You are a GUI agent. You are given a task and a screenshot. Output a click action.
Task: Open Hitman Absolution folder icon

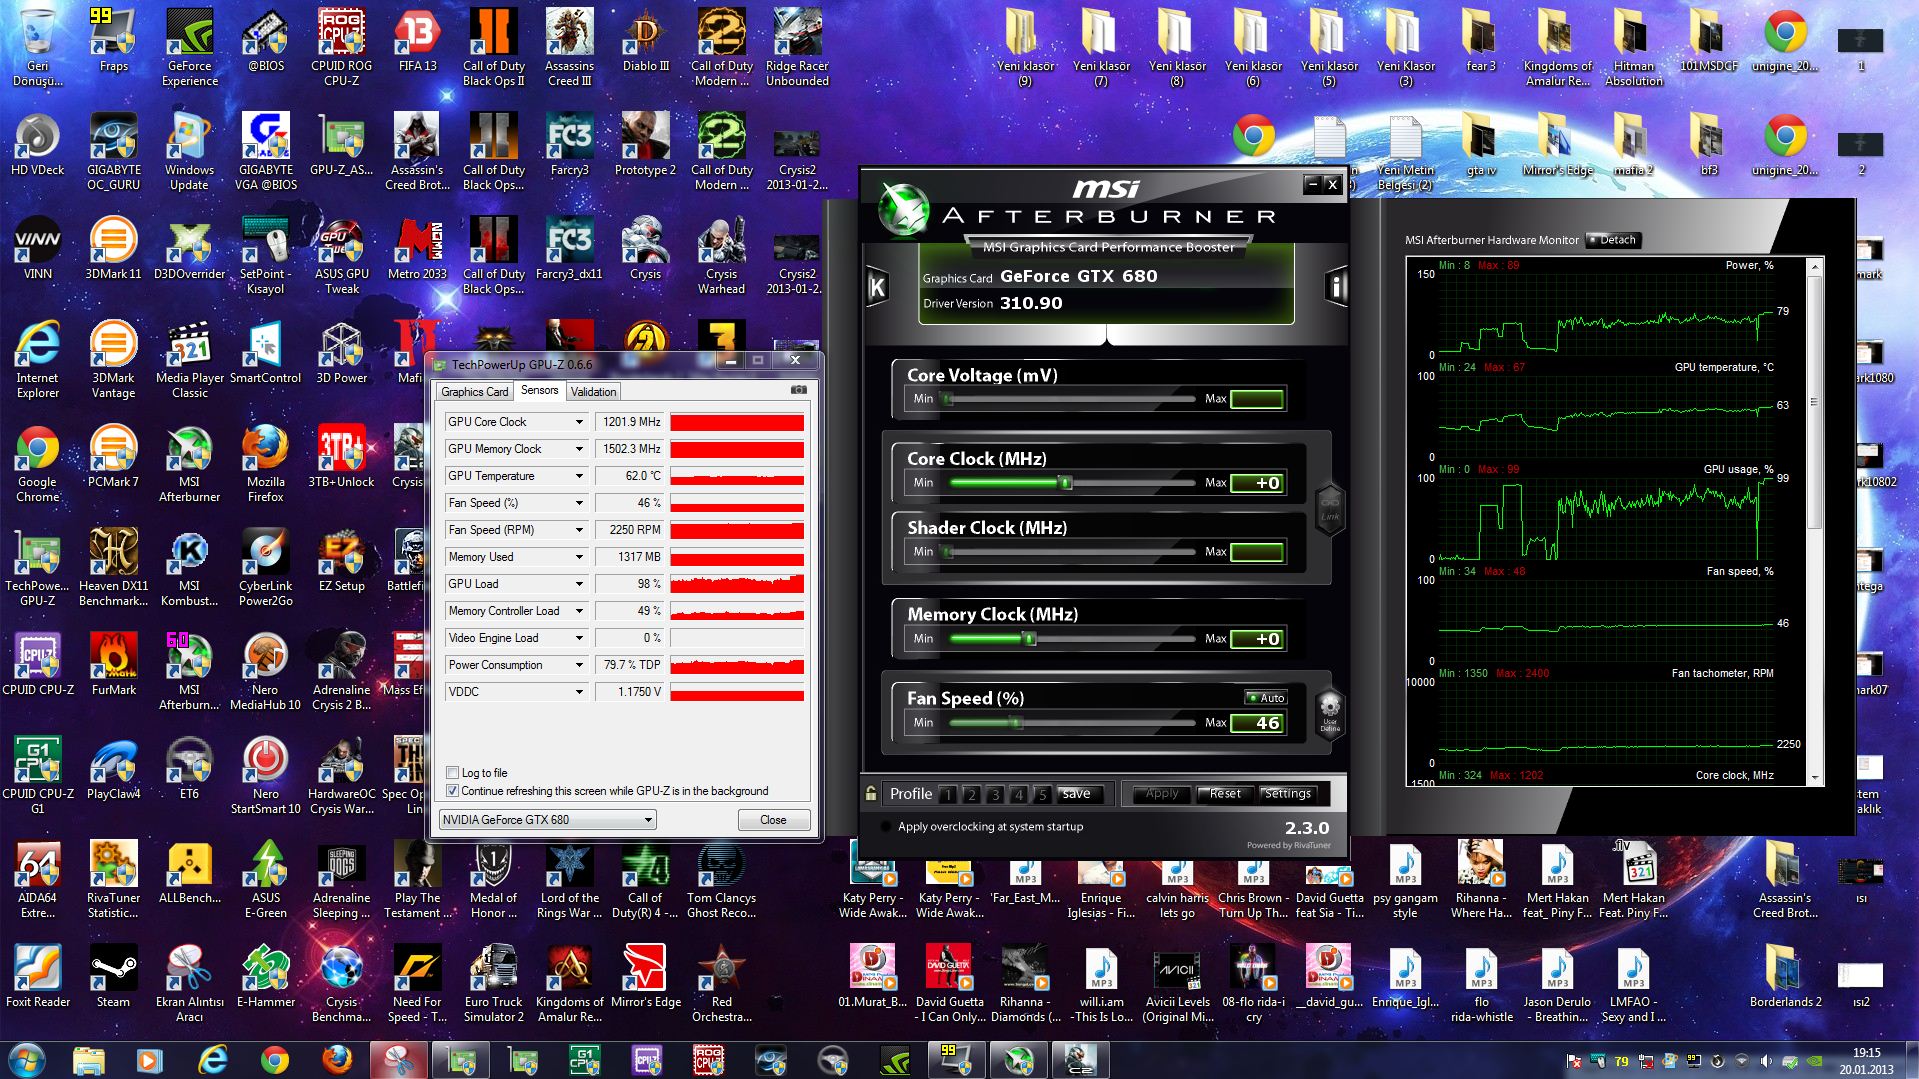point(1634,47)
